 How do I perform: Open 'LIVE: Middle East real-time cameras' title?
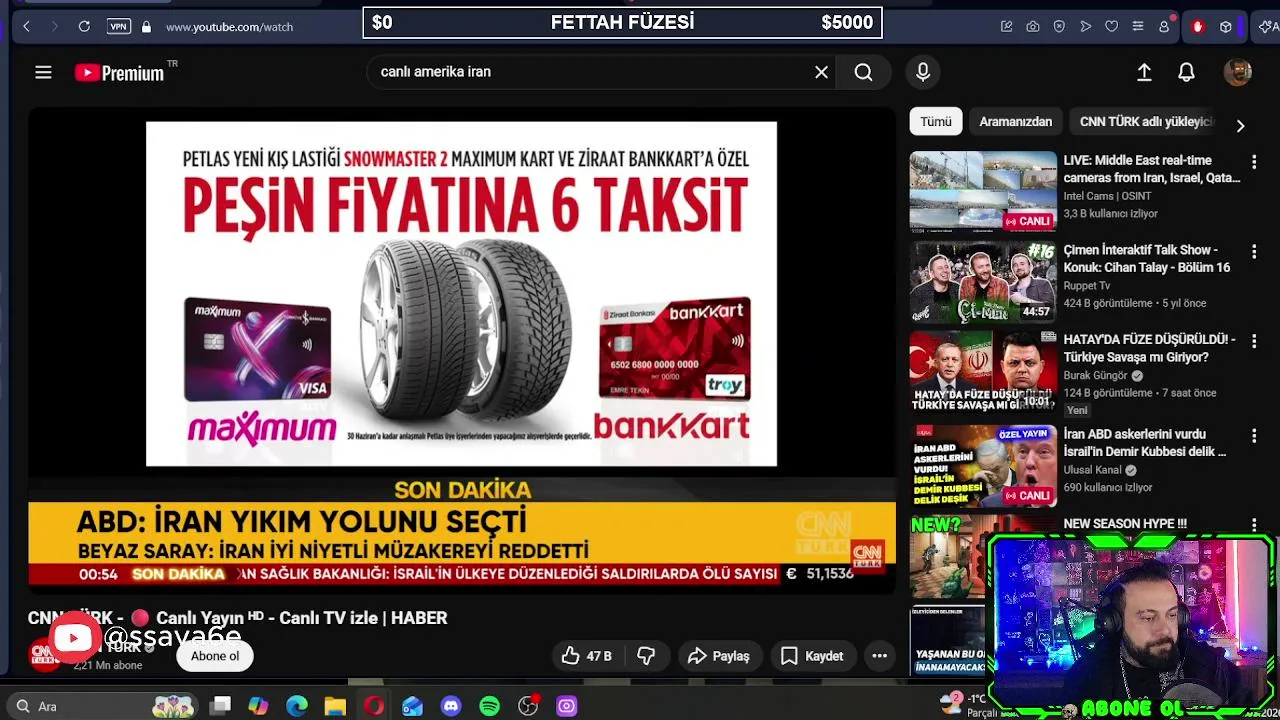pyautogui.click(x=1151, y=169)
